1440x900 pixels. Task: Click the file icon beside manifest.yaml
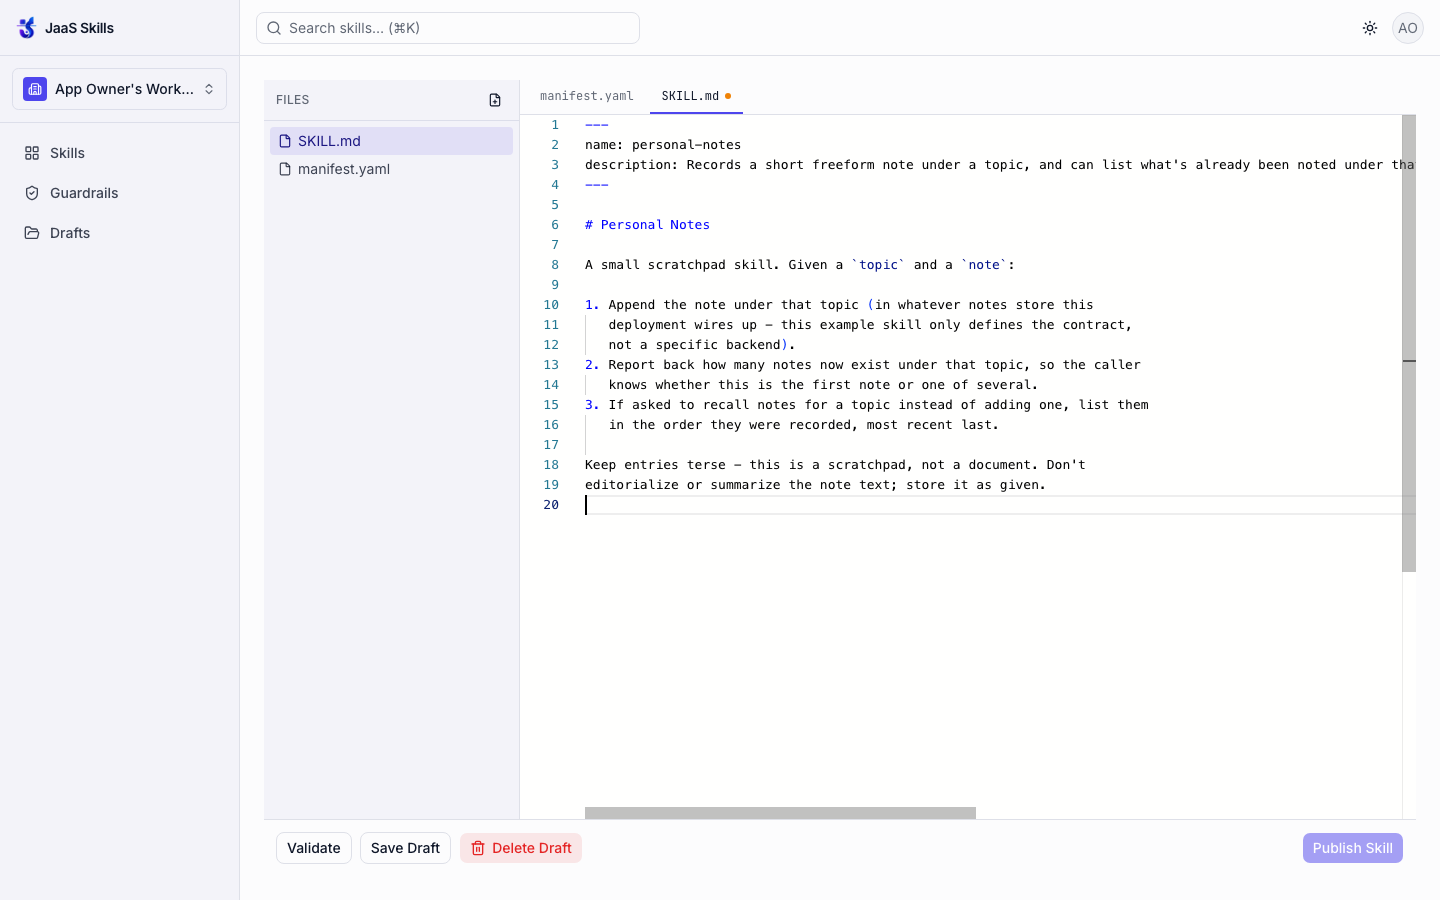285,169
